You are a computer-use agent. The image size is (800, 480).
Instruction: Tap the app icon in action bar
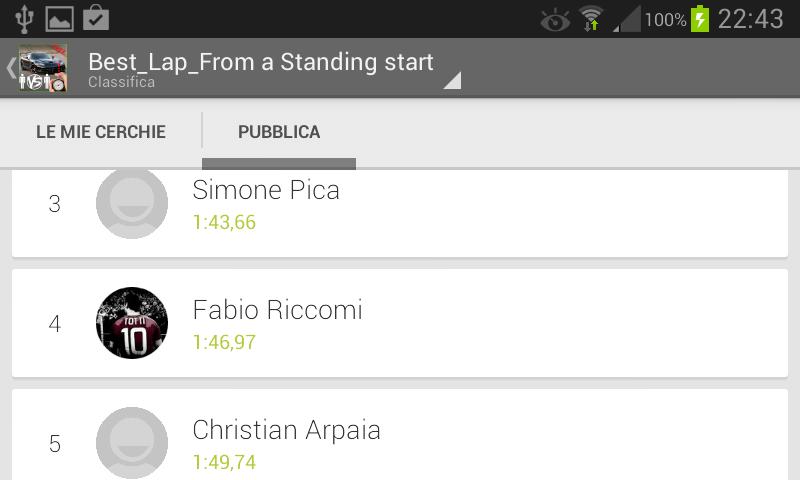tap(43, 69)
